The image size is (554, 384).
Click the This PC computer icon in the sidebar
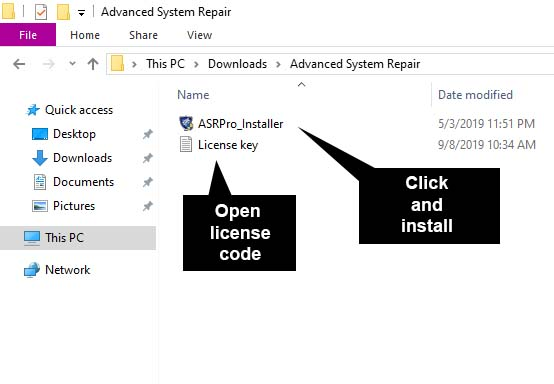click(32, 238)
